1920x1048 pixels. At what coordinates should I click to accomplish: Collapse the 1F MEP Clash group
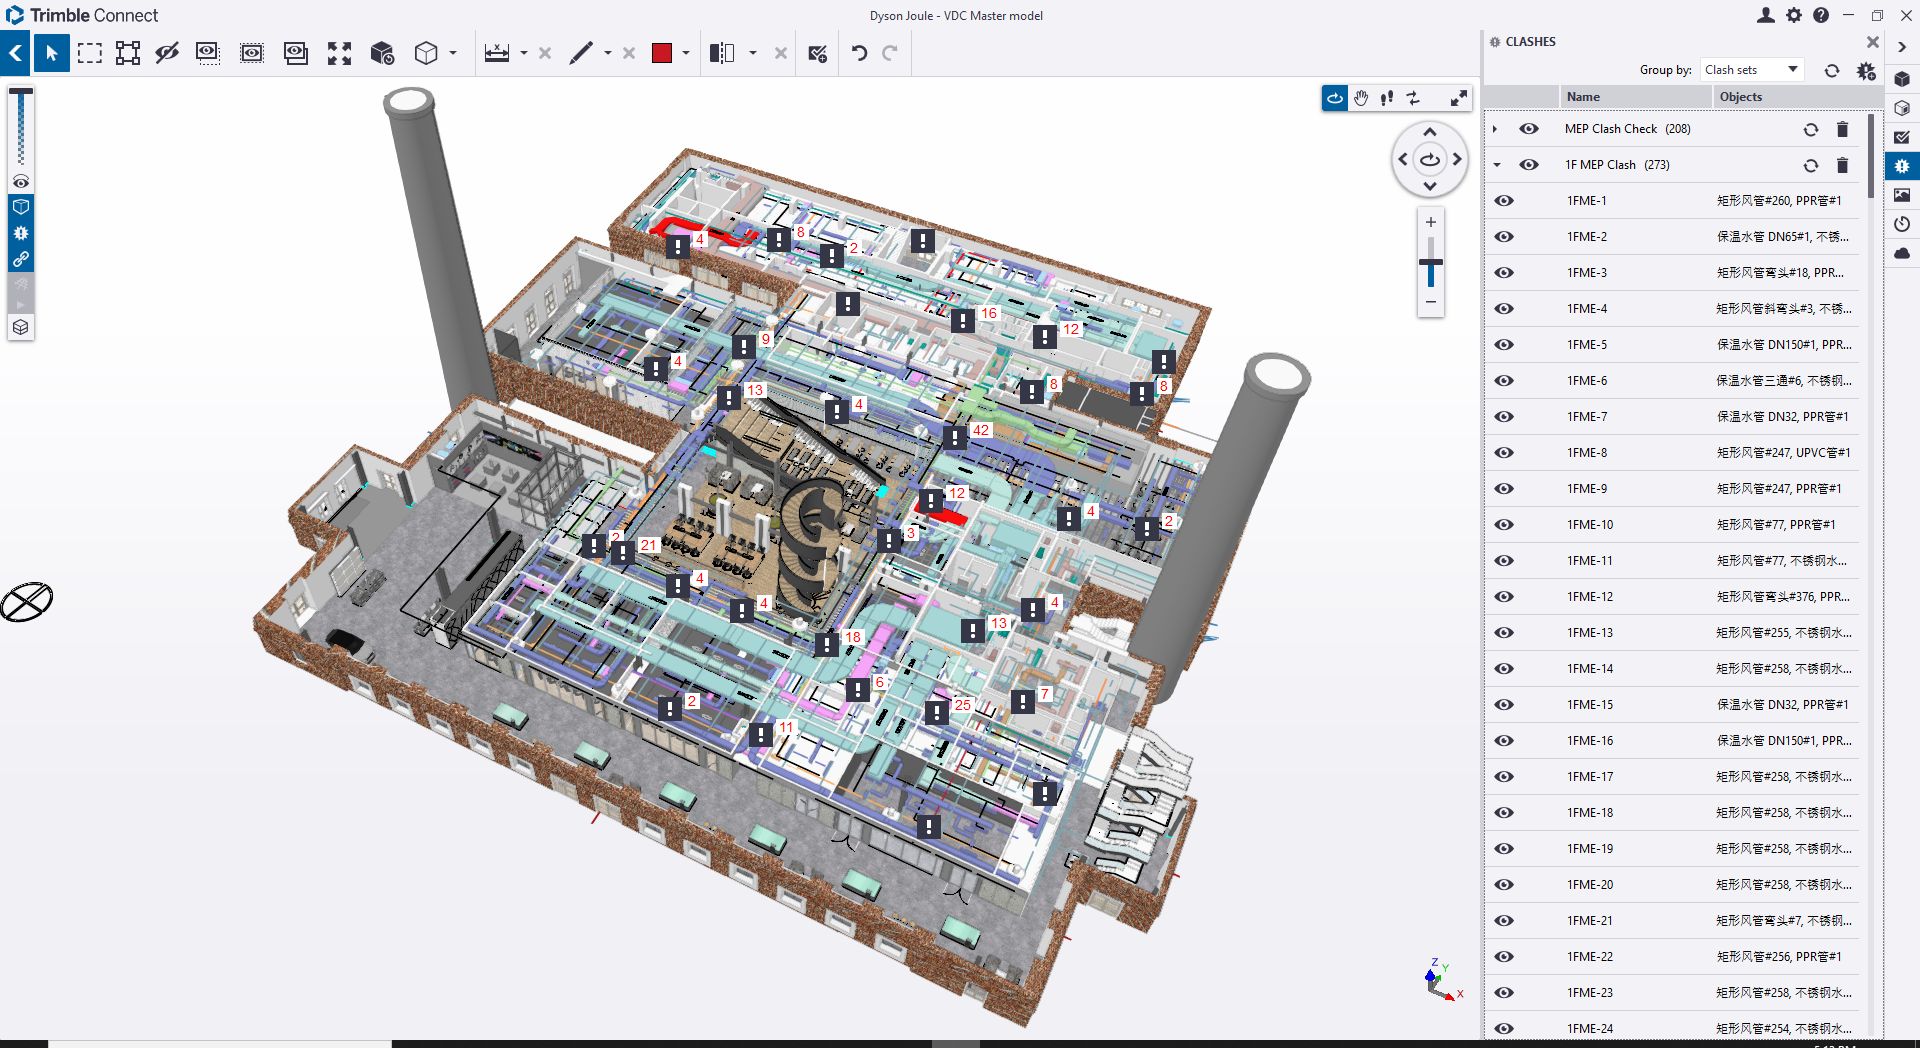click(x=1496, y=165)
